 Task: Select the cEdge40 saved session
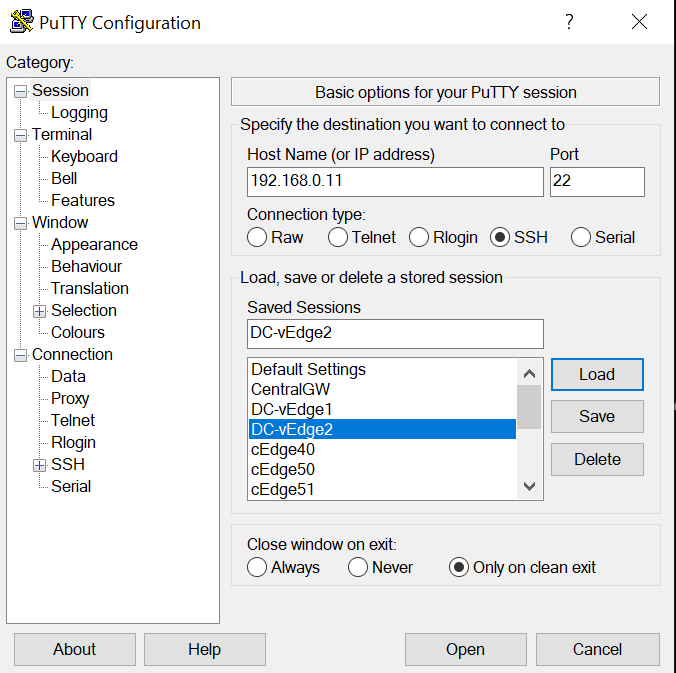click(283, 449)
